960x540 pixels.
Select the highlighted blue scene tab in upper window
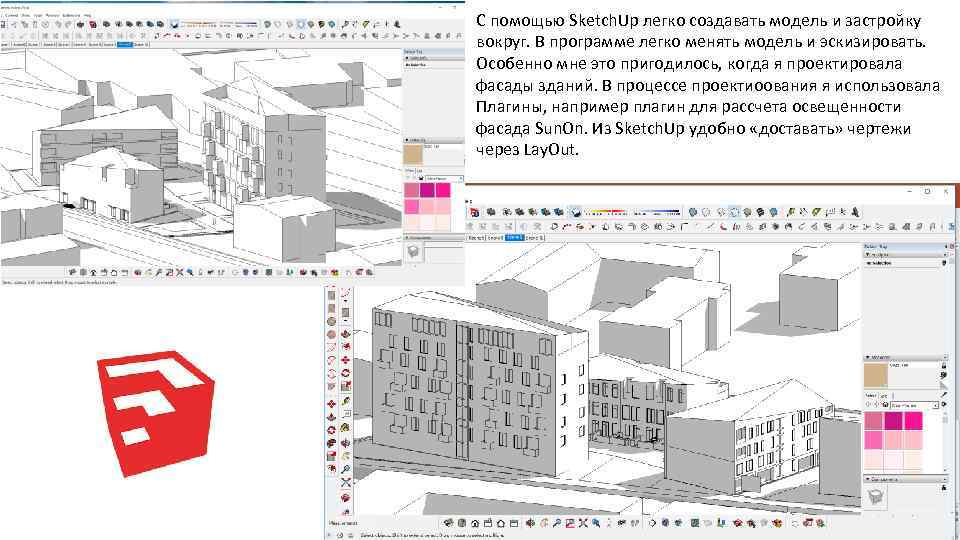point(124,45)
